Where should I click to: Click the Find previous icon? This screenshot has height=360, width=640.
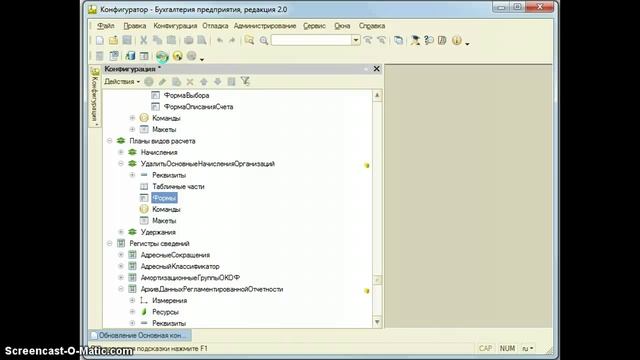[381, 40]
